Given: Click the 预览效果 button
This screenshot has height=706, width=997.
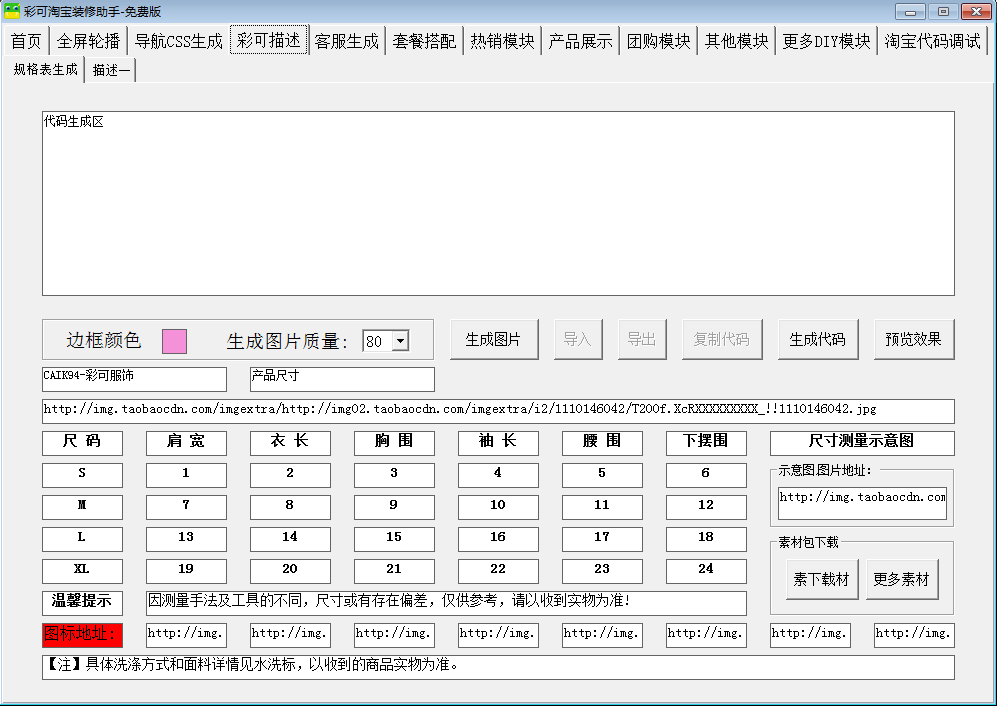Looking at the screenshot, I should pos(913,339).
